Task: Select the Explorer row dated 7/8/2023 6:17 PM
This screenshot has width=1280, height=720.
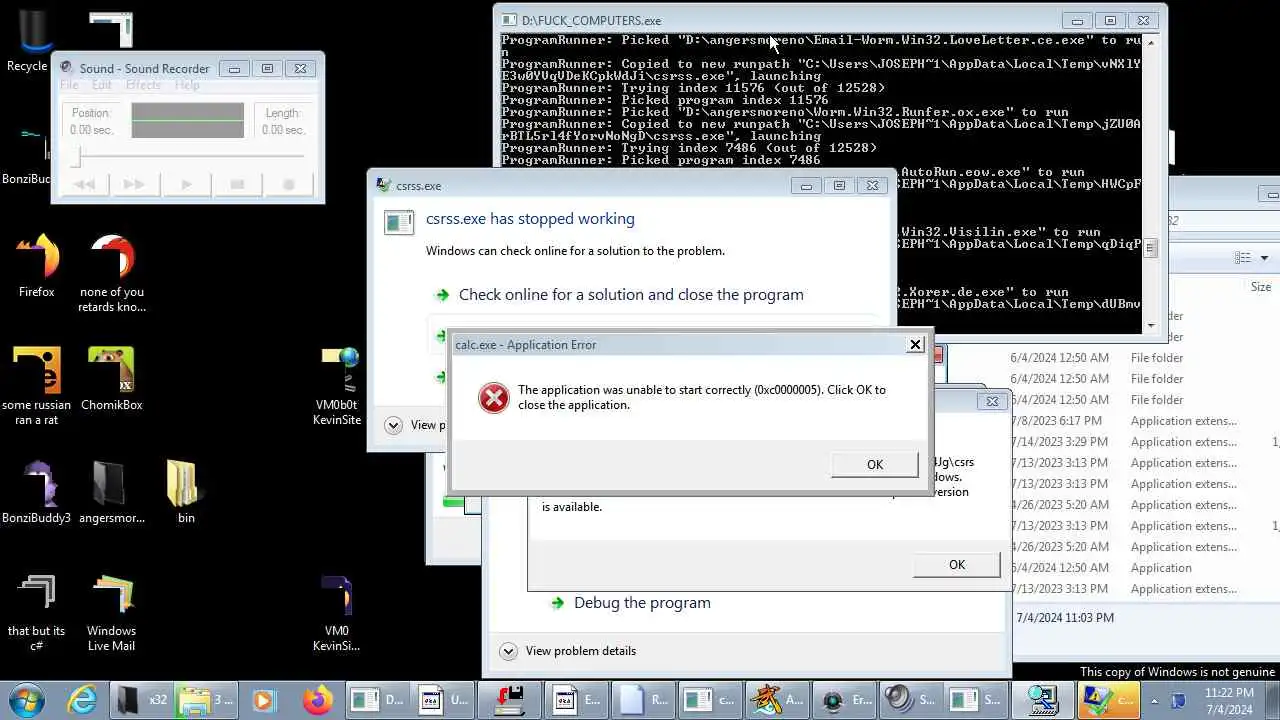Action: tap(1144, 421)
